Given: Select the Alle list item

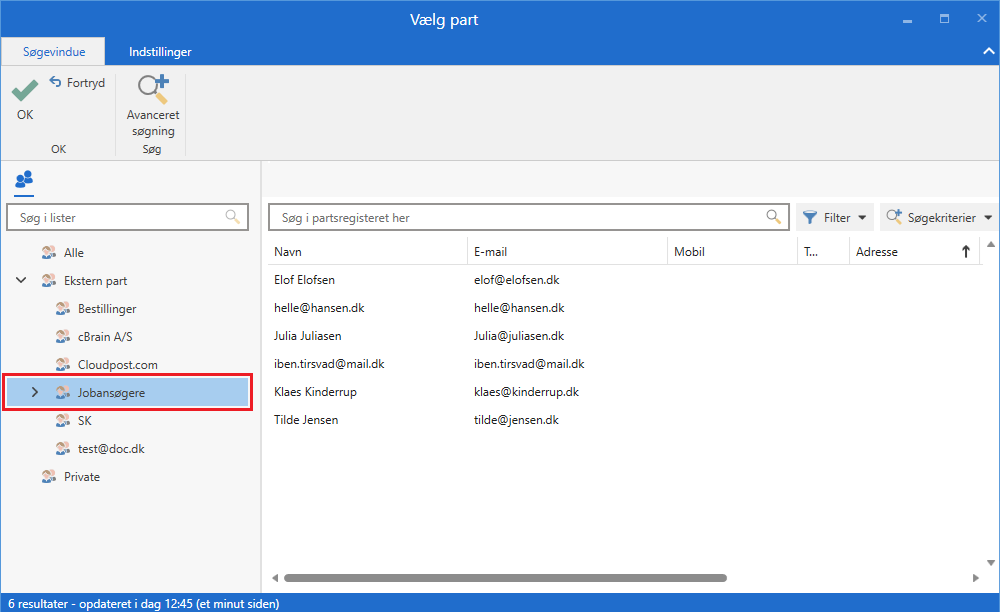Looking at the screenshot, I should click(x=74, y=253).
